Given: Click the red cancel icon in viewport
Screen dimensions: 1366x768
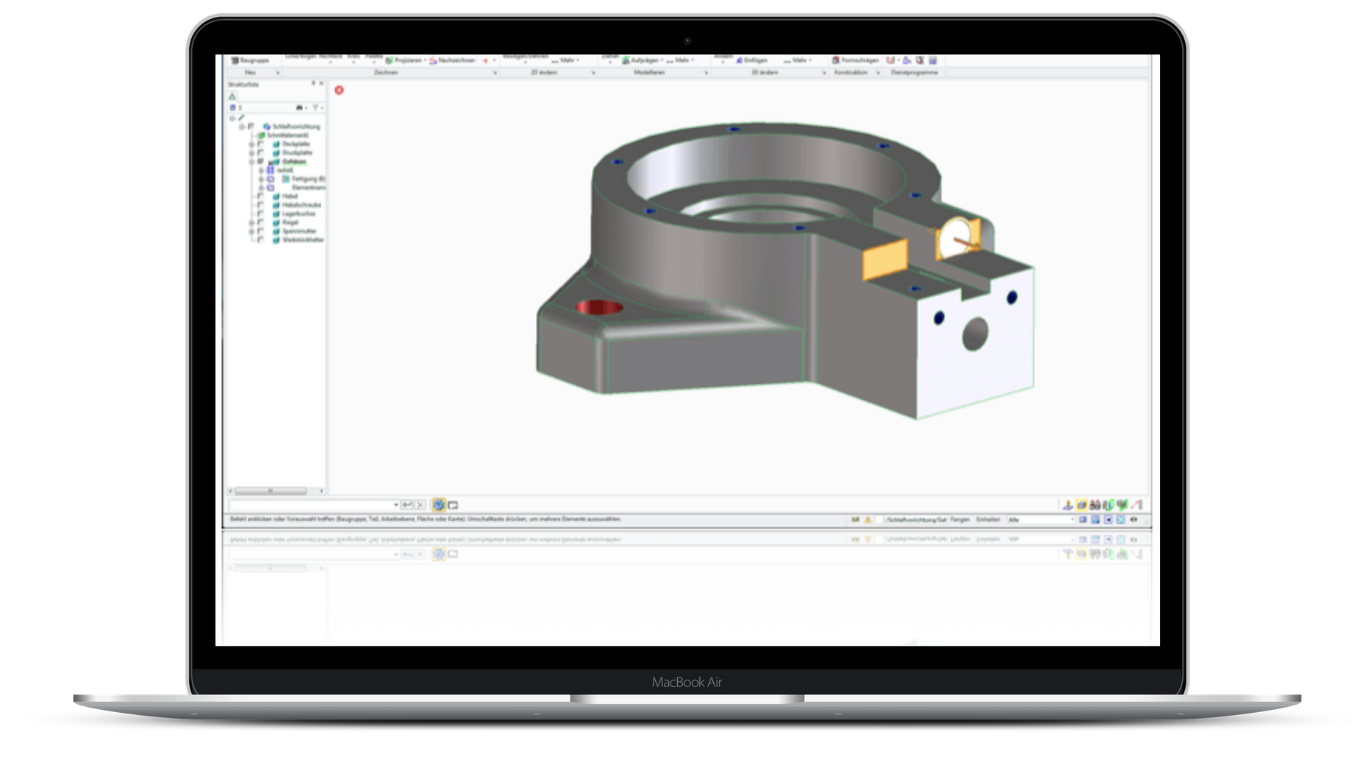Looking at the screenshot, I should pos(339,90).
